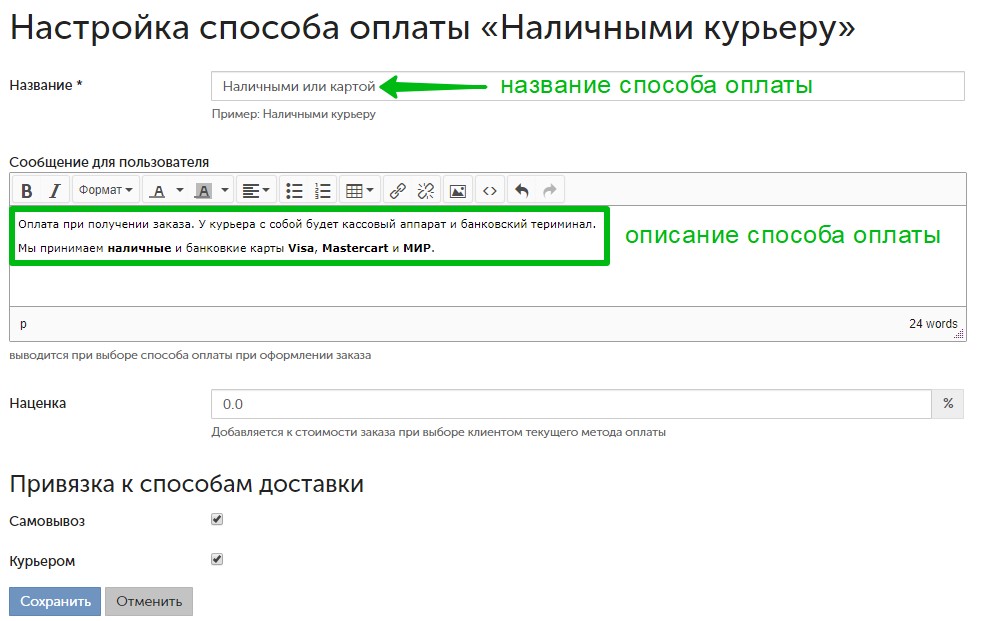
Task: Undo last edit arrow icon
Action: coord(522,190)
